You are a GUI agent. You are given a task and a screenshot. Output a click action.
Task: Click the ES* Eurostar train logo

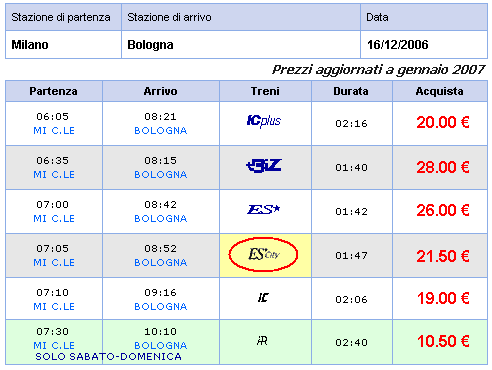(264, 210)
